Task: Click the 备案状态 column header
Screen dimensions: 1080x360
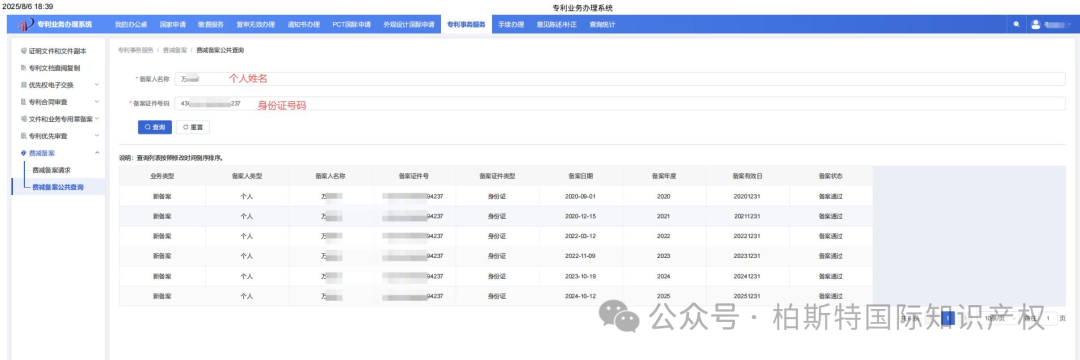Action: coord(831,176)
